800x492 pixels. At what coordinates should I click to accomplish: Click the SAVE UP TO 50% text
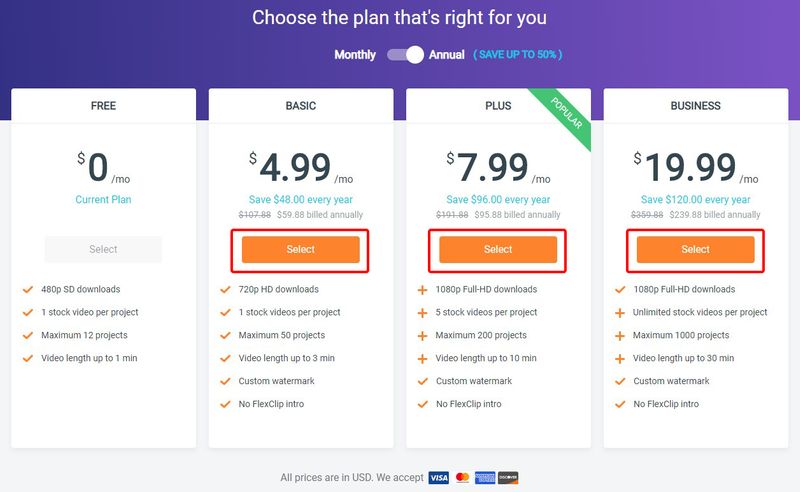click(x=518, y=55)
